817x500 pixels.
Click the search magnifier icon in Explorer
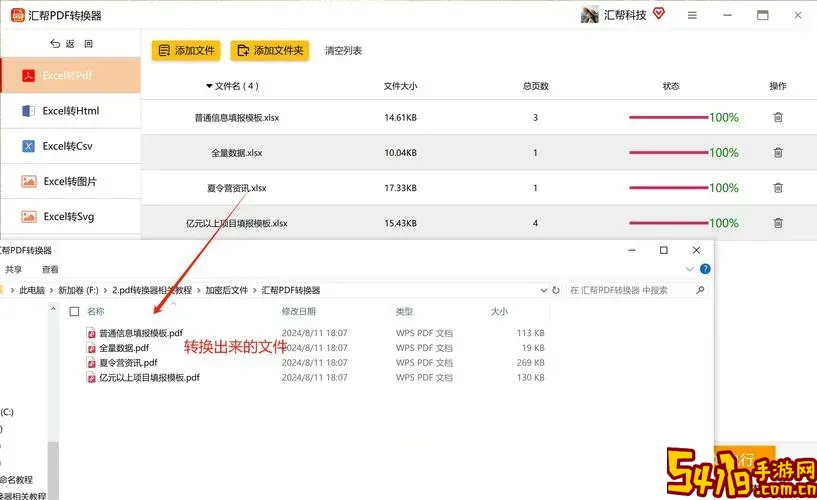pyautogui.click(x=700, y=290)
